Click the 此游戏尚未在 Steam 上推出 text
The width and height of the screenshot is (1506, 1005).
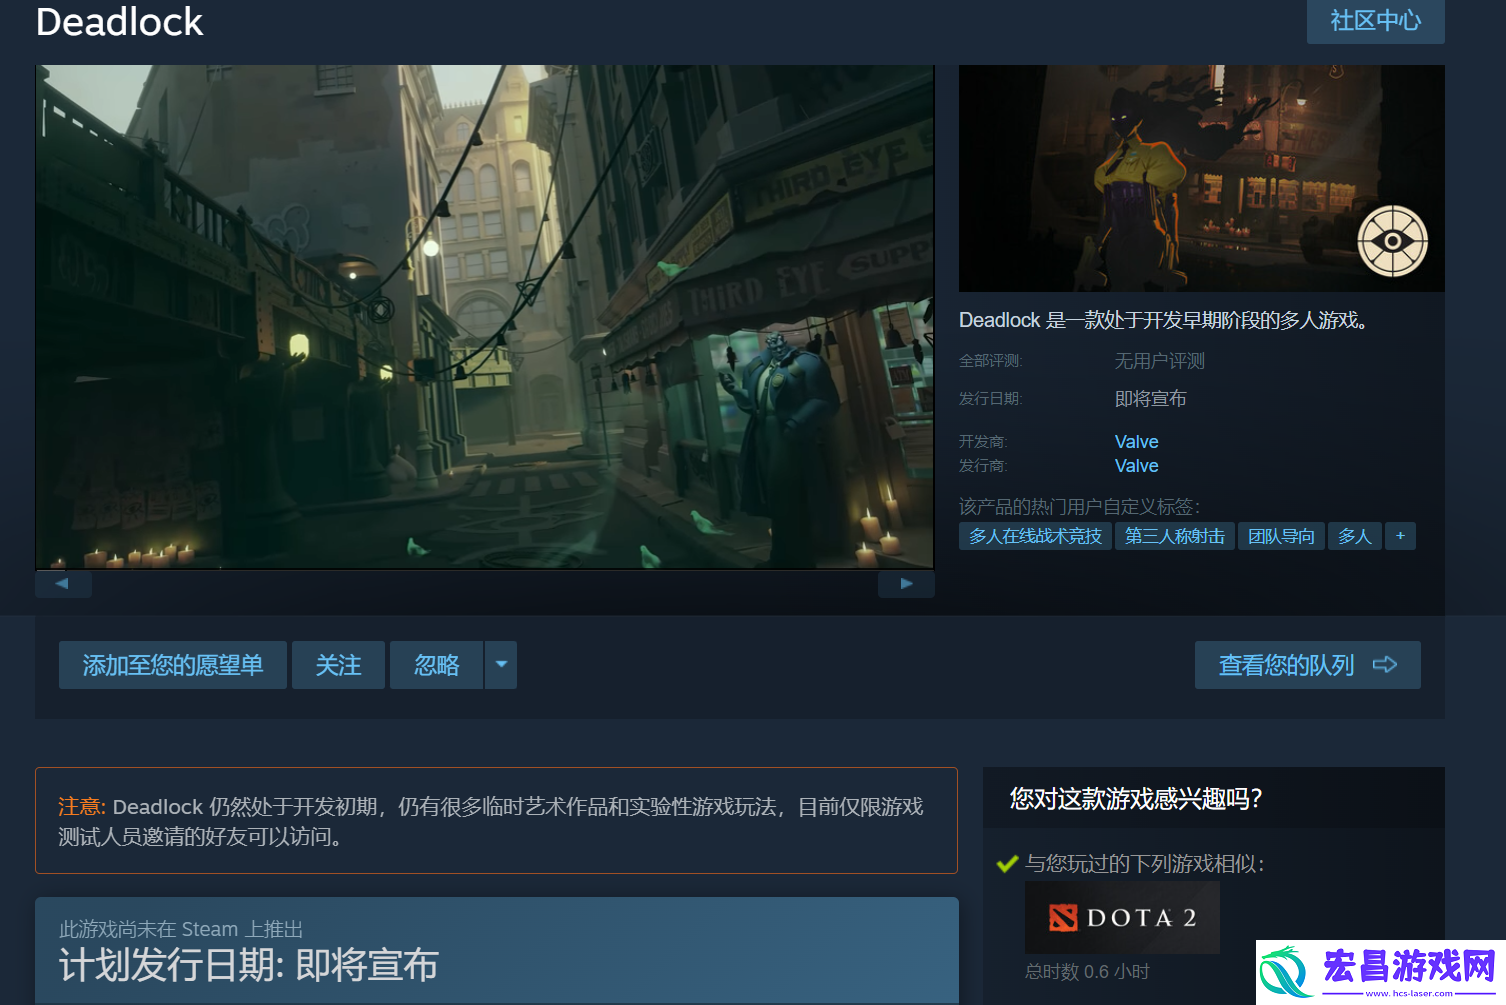(181, 929)
